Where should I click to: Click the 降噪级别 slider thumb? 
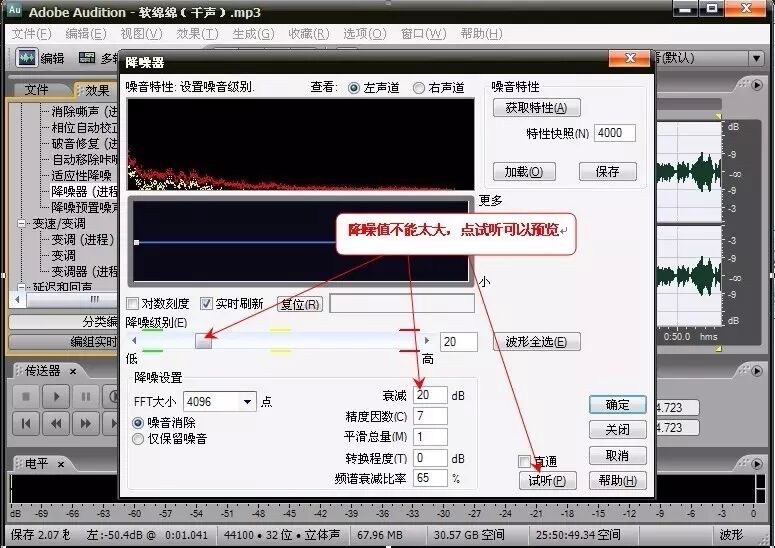coord(203,340)
